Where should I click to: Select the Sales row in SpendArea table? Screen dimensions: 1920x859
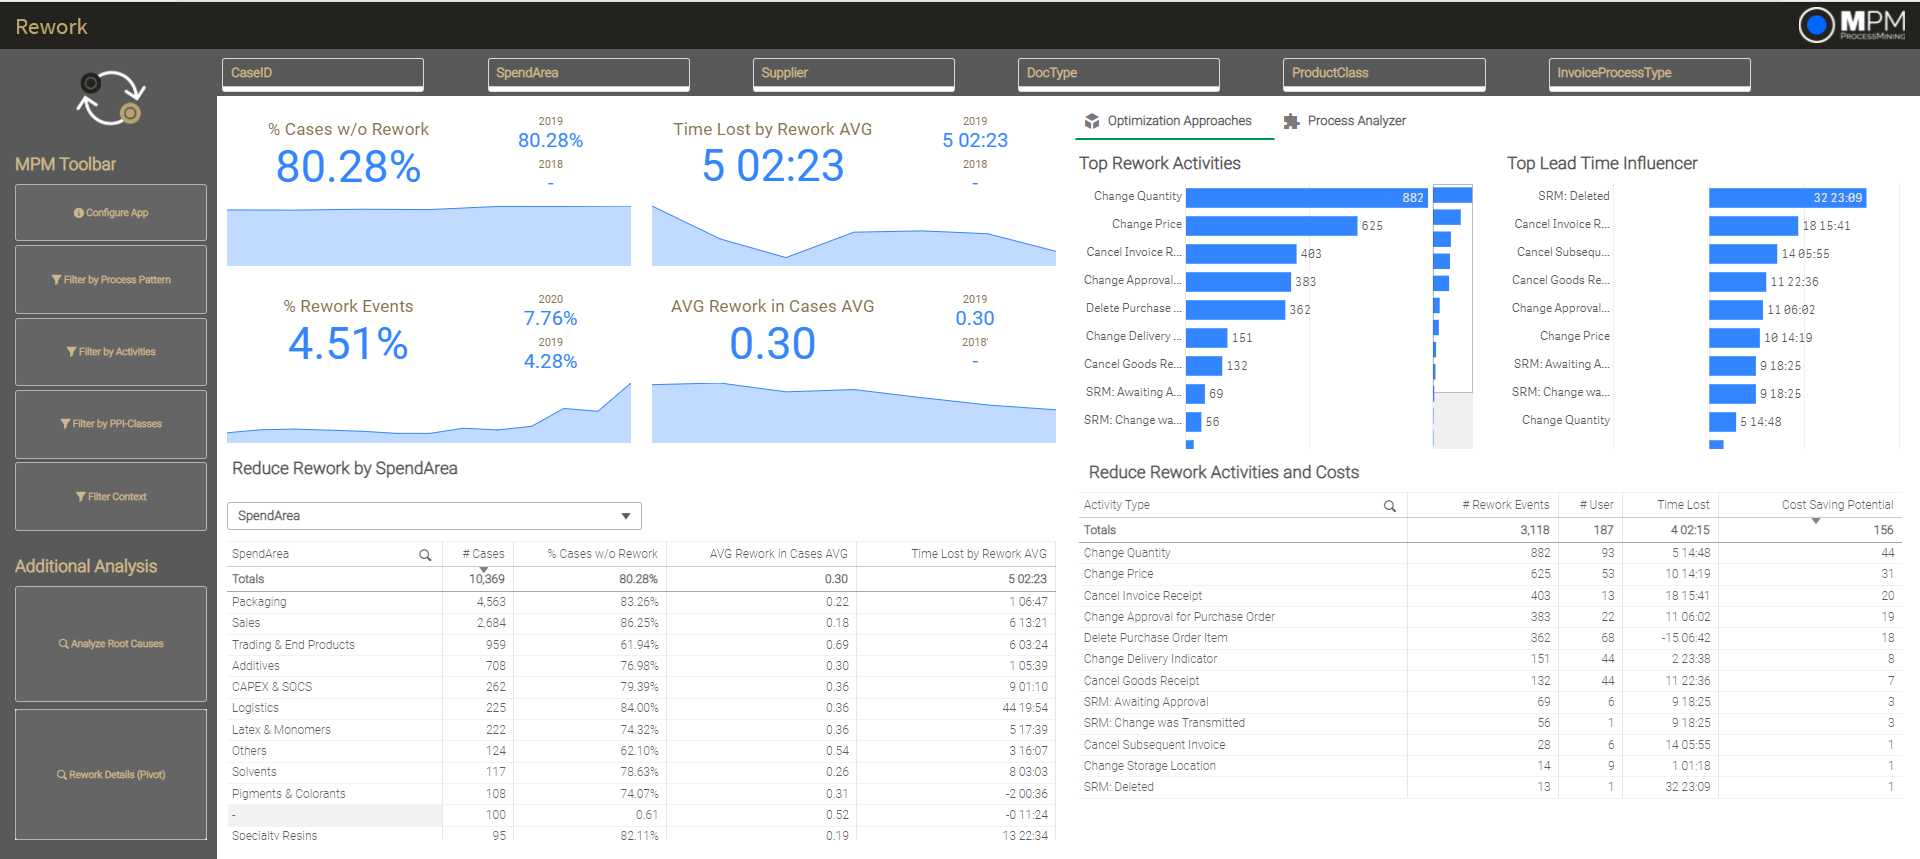(641, 623)
